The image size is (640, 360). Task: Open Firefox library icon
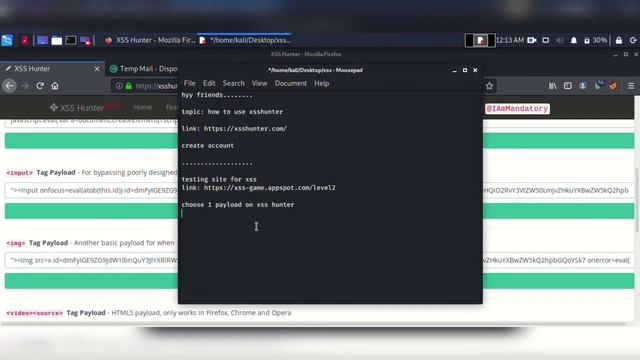pos(552,86)
